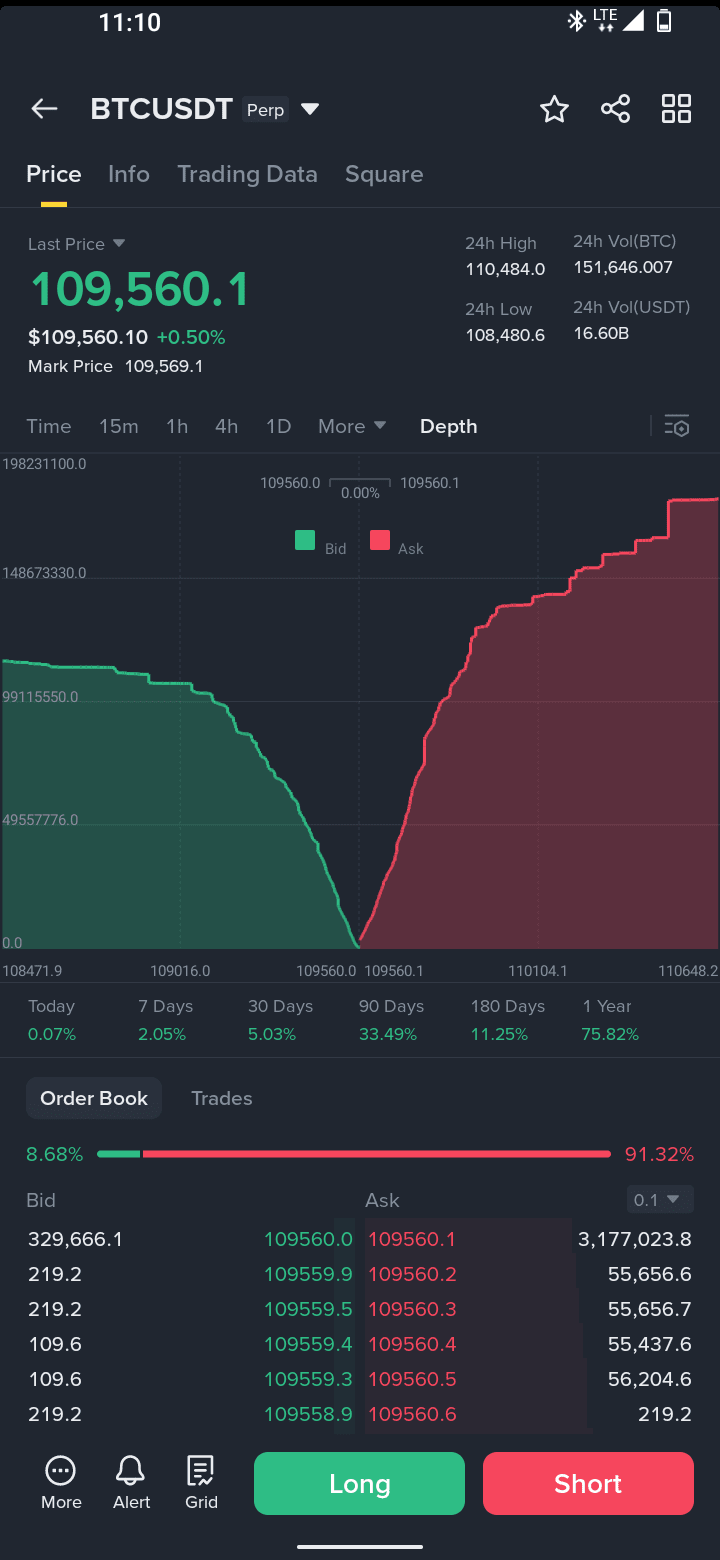Select ask price 109560.5
This screenshot has height=1560, width=720.
pos(412,1379)
